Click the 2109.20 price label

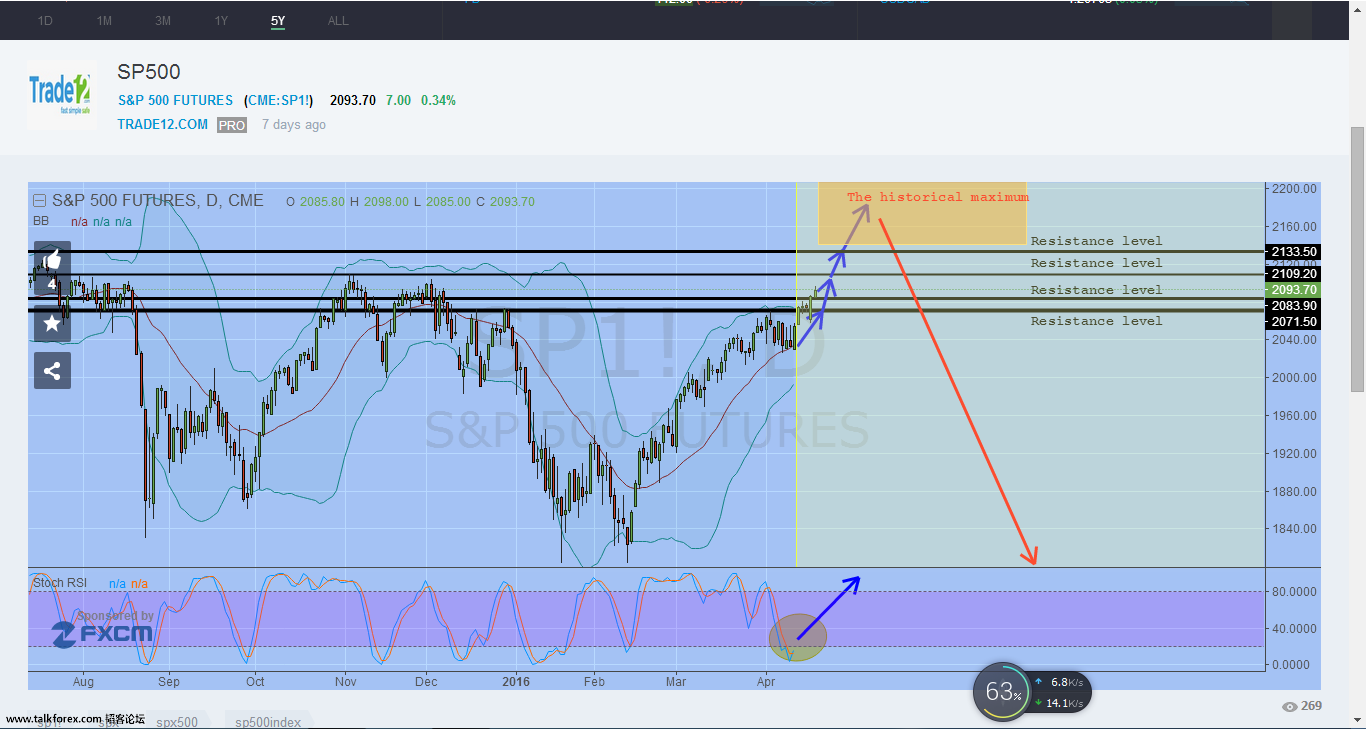pyautogui.click(x=1291, y=273)
